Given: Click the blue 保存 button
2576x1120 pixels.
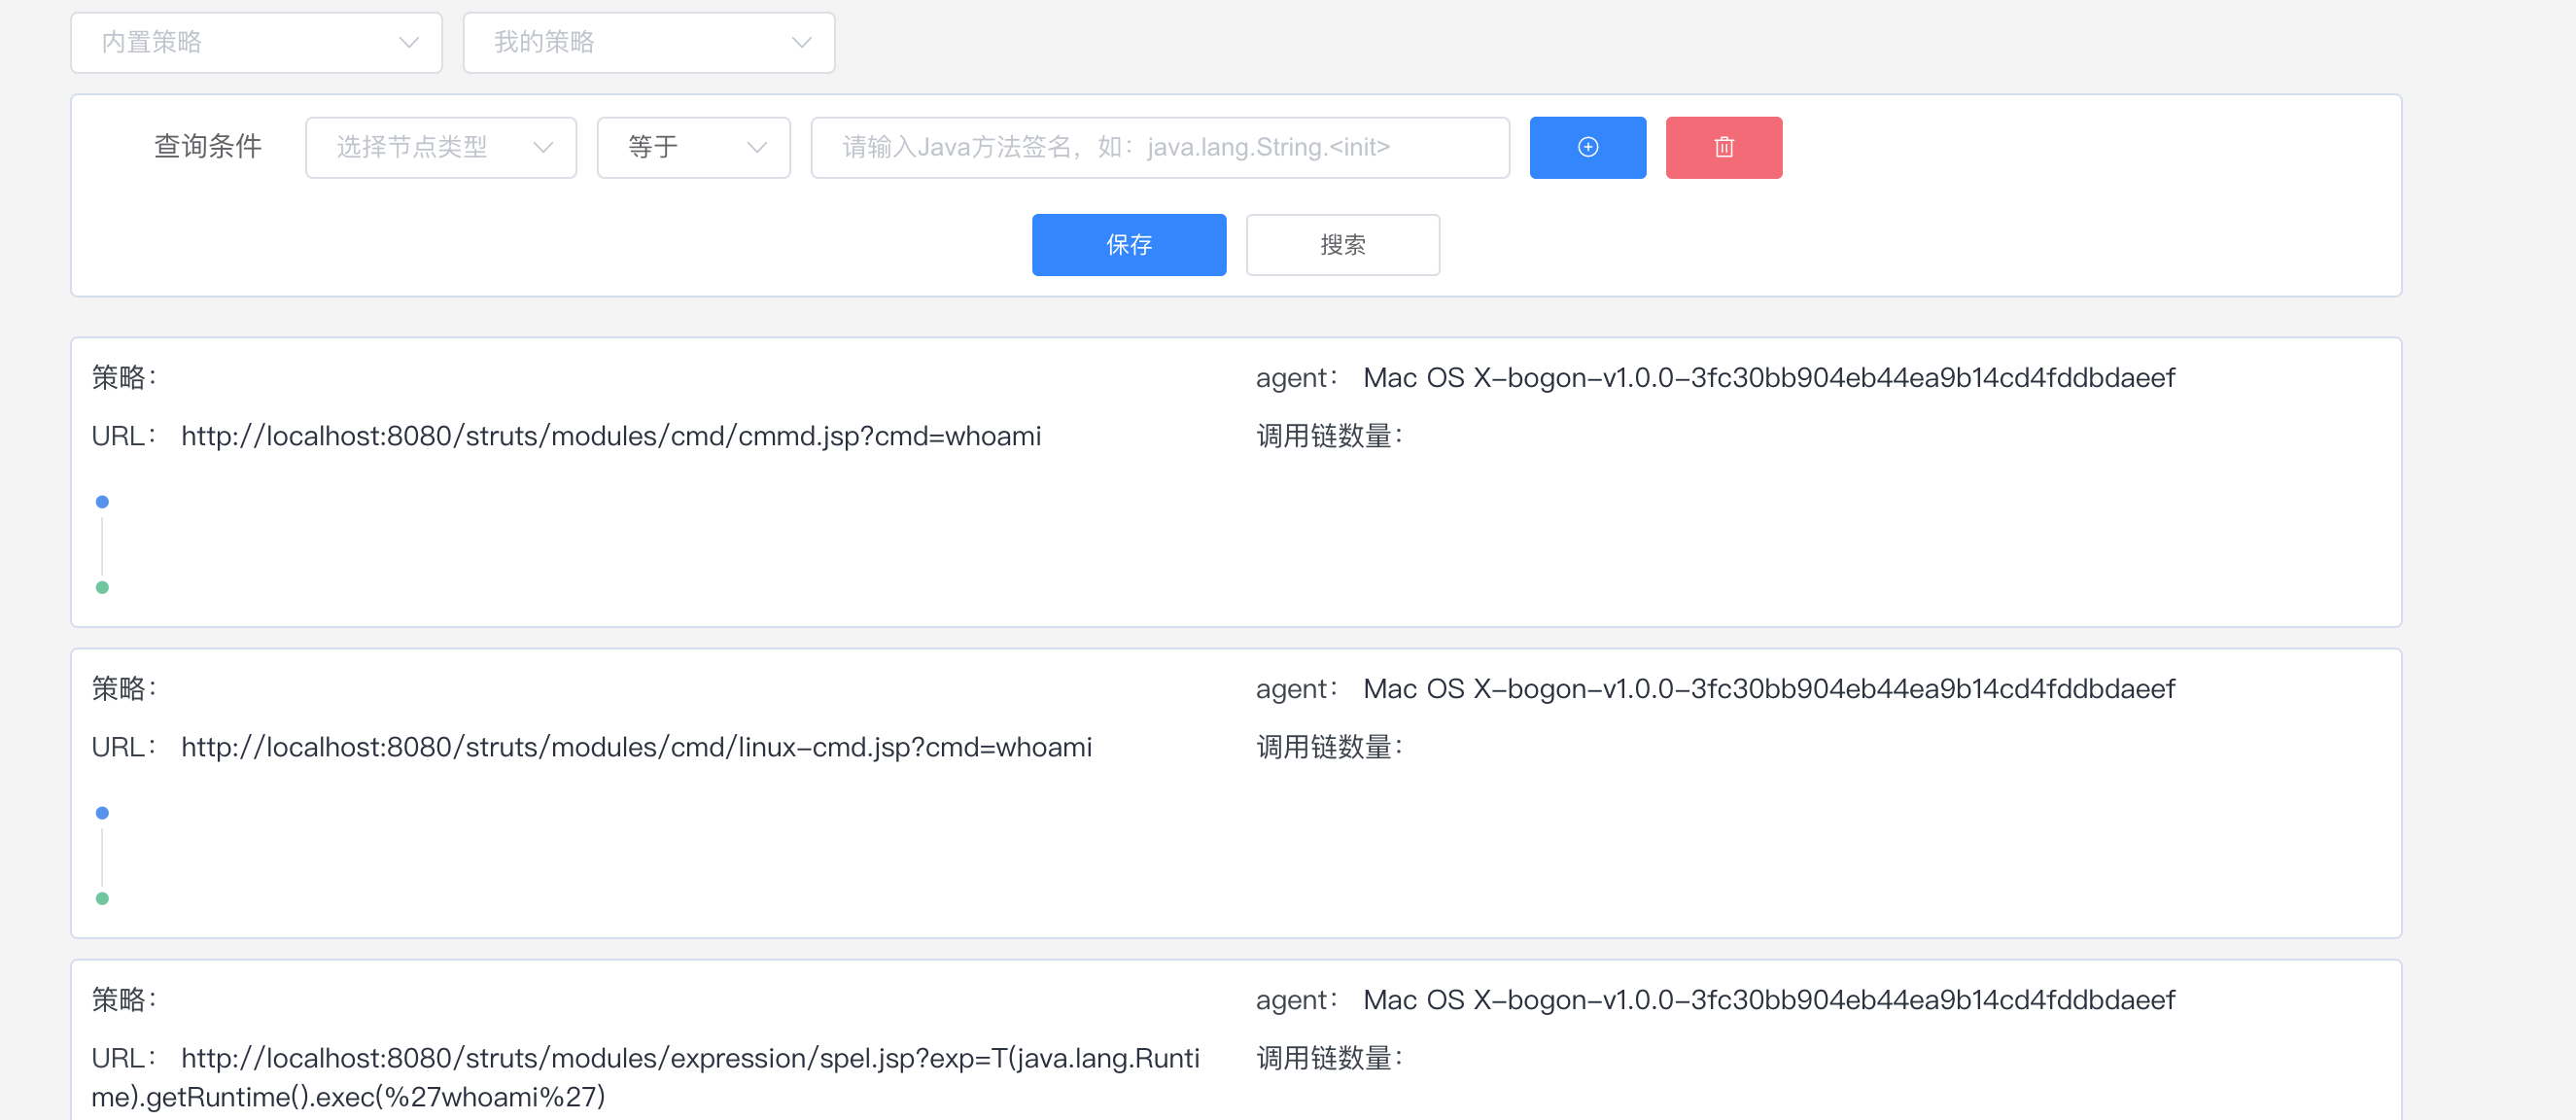Looking at the screenshot, I should (1128, 244).
